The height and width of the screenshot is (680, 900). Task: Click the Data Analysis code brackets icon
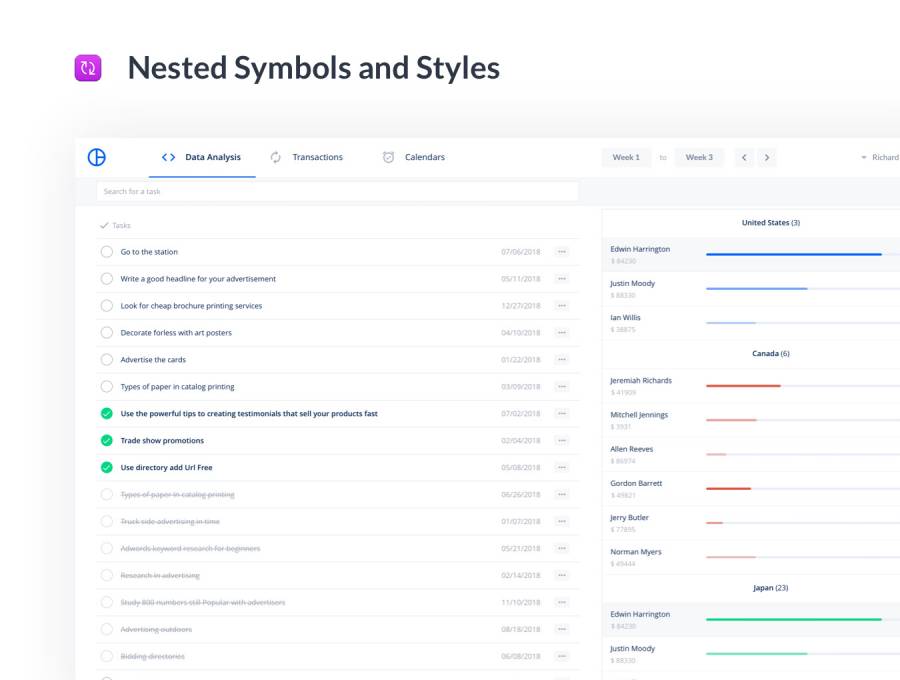(x=168, y=157)
